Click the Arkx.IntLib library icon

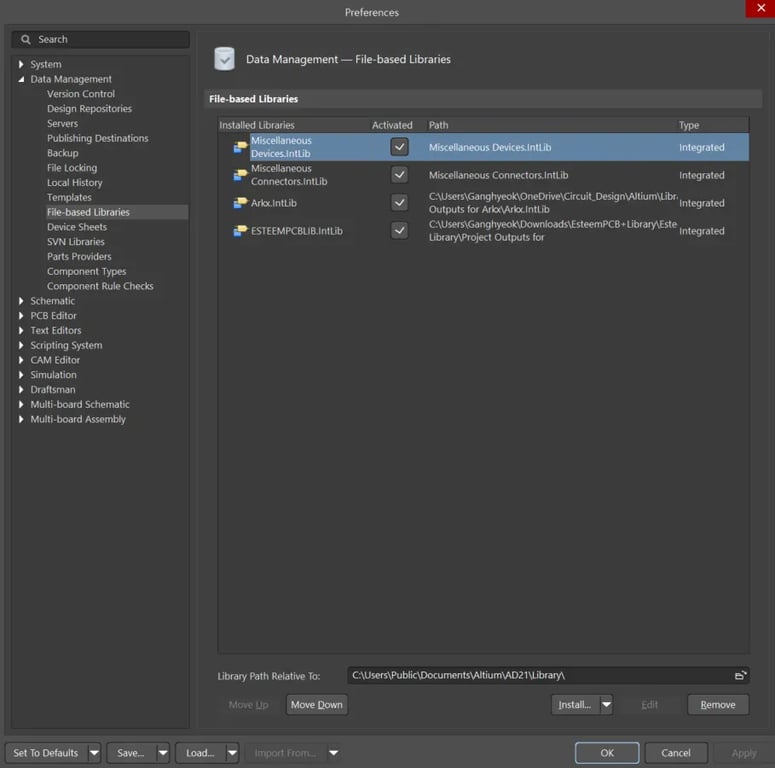tap(240, 203)
